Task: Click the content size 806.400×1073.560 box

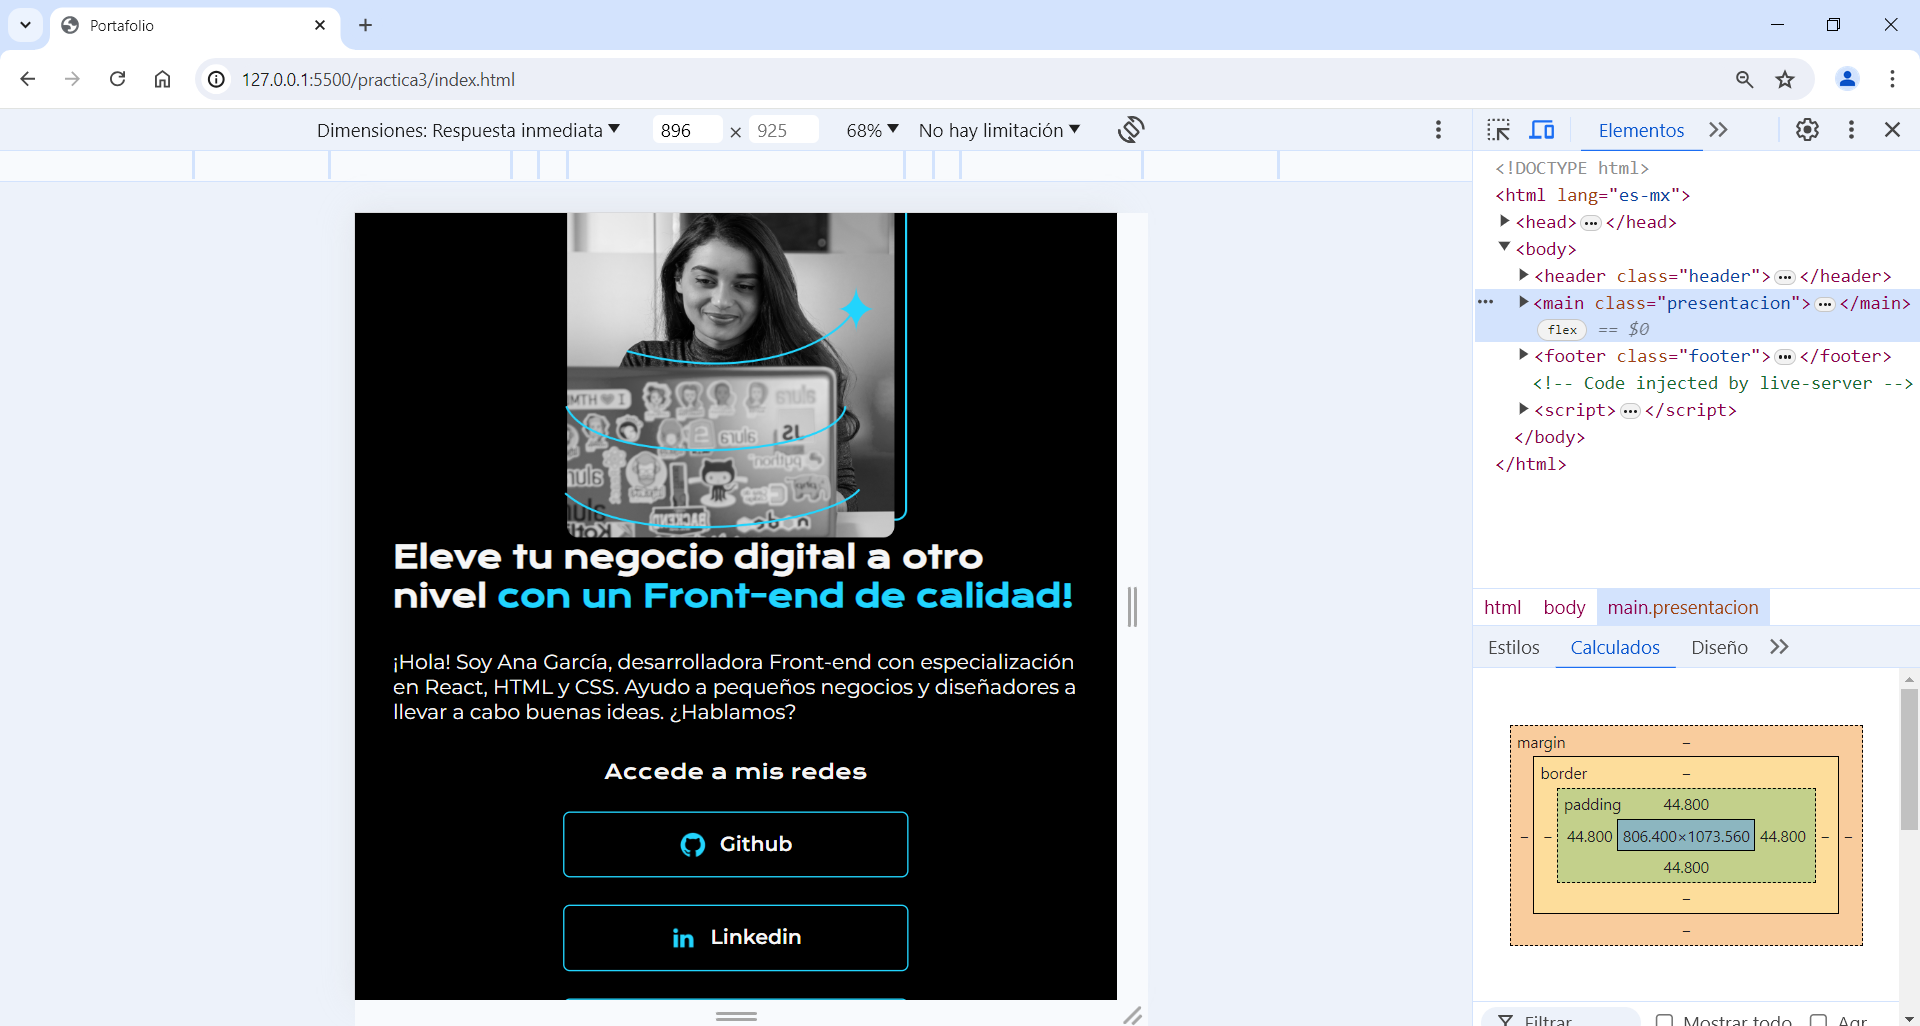Action: pyautogui.click(x=1686, y=836)
